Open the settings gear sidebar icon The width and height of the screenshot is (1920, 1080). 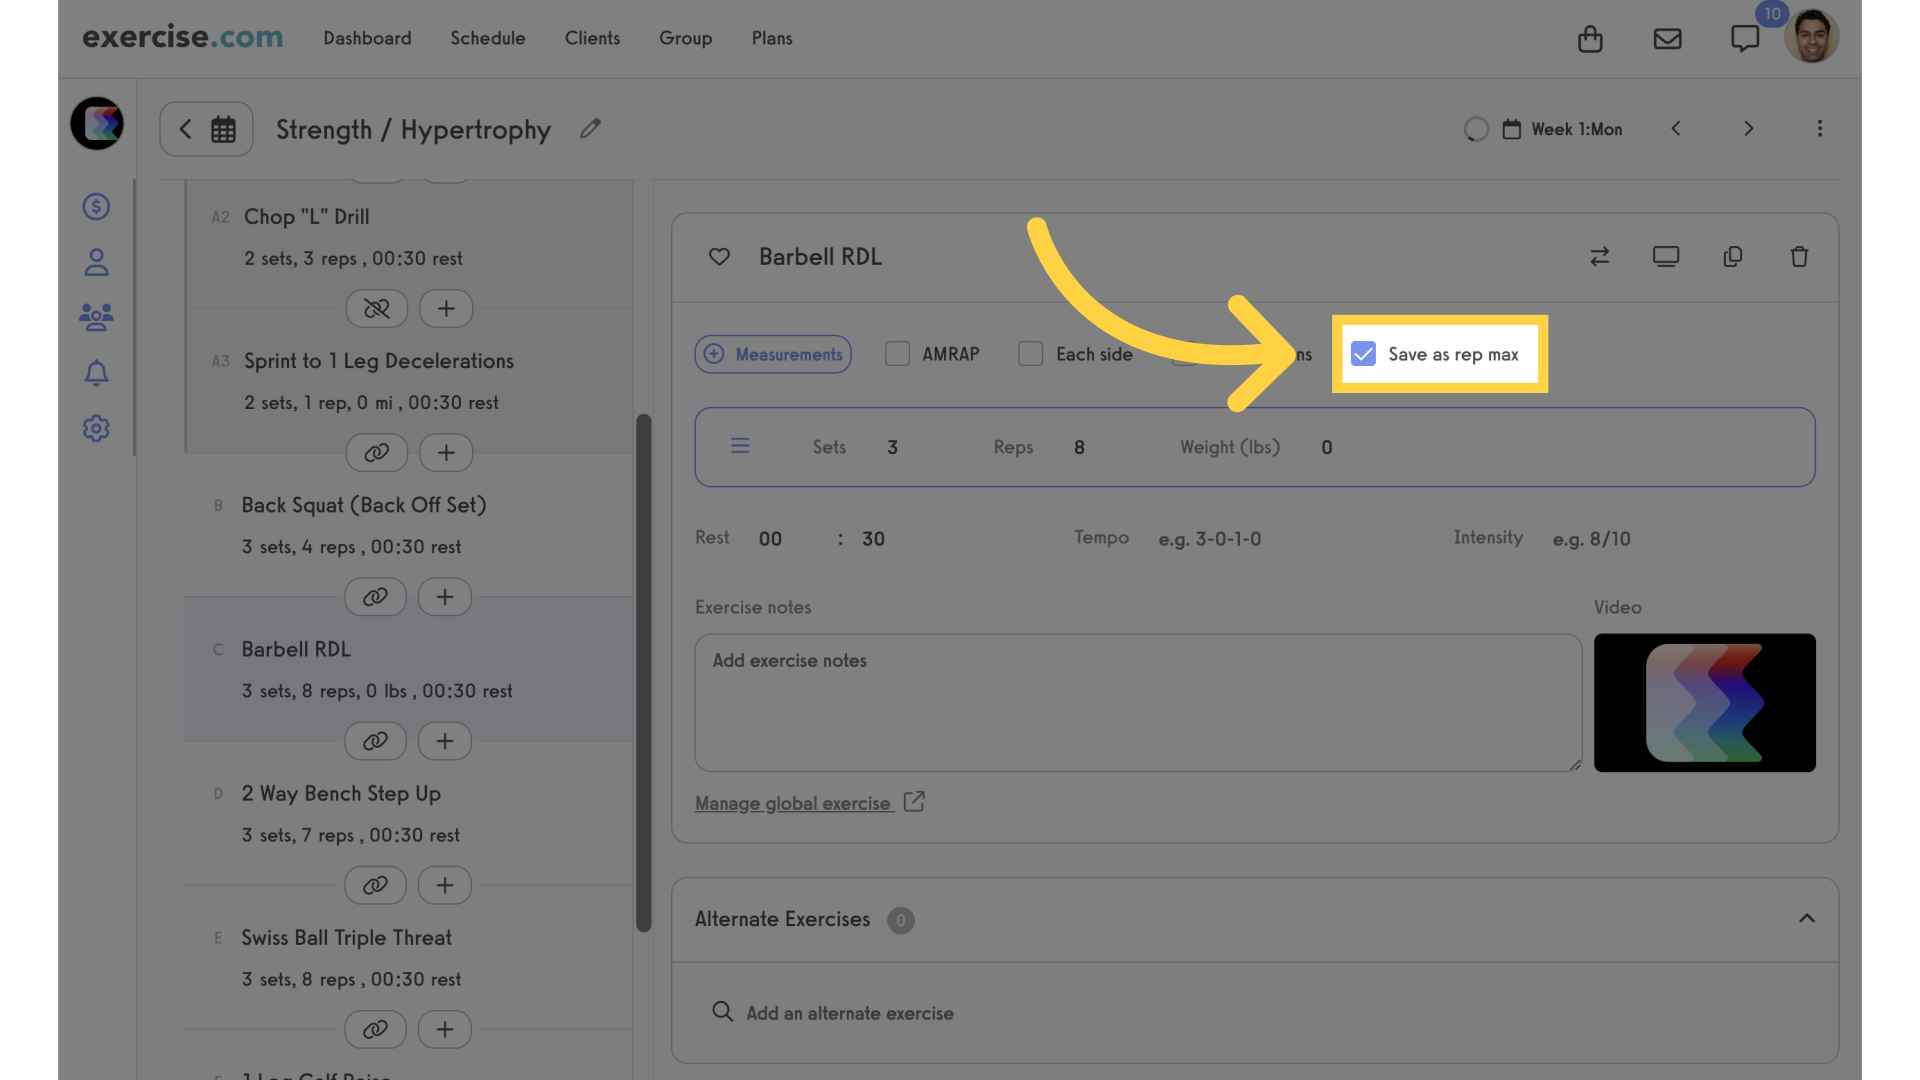[96, 428]
